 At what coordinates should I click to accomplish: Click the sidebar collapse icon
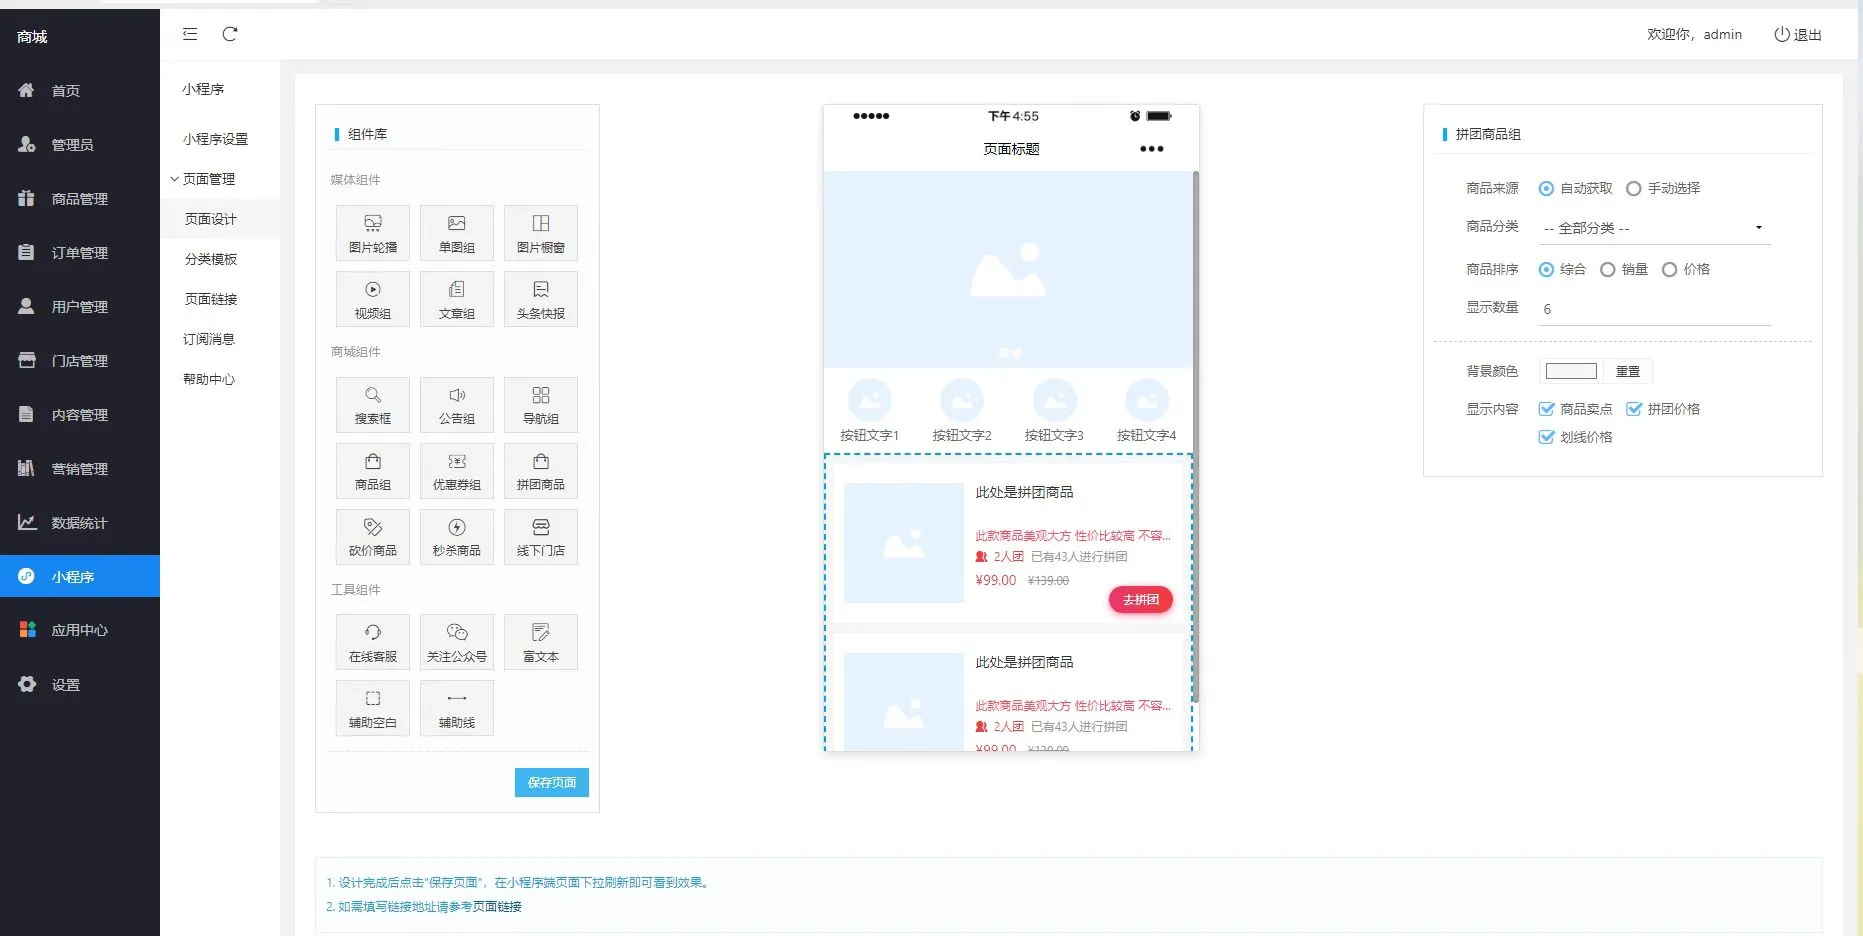(189, 33)
